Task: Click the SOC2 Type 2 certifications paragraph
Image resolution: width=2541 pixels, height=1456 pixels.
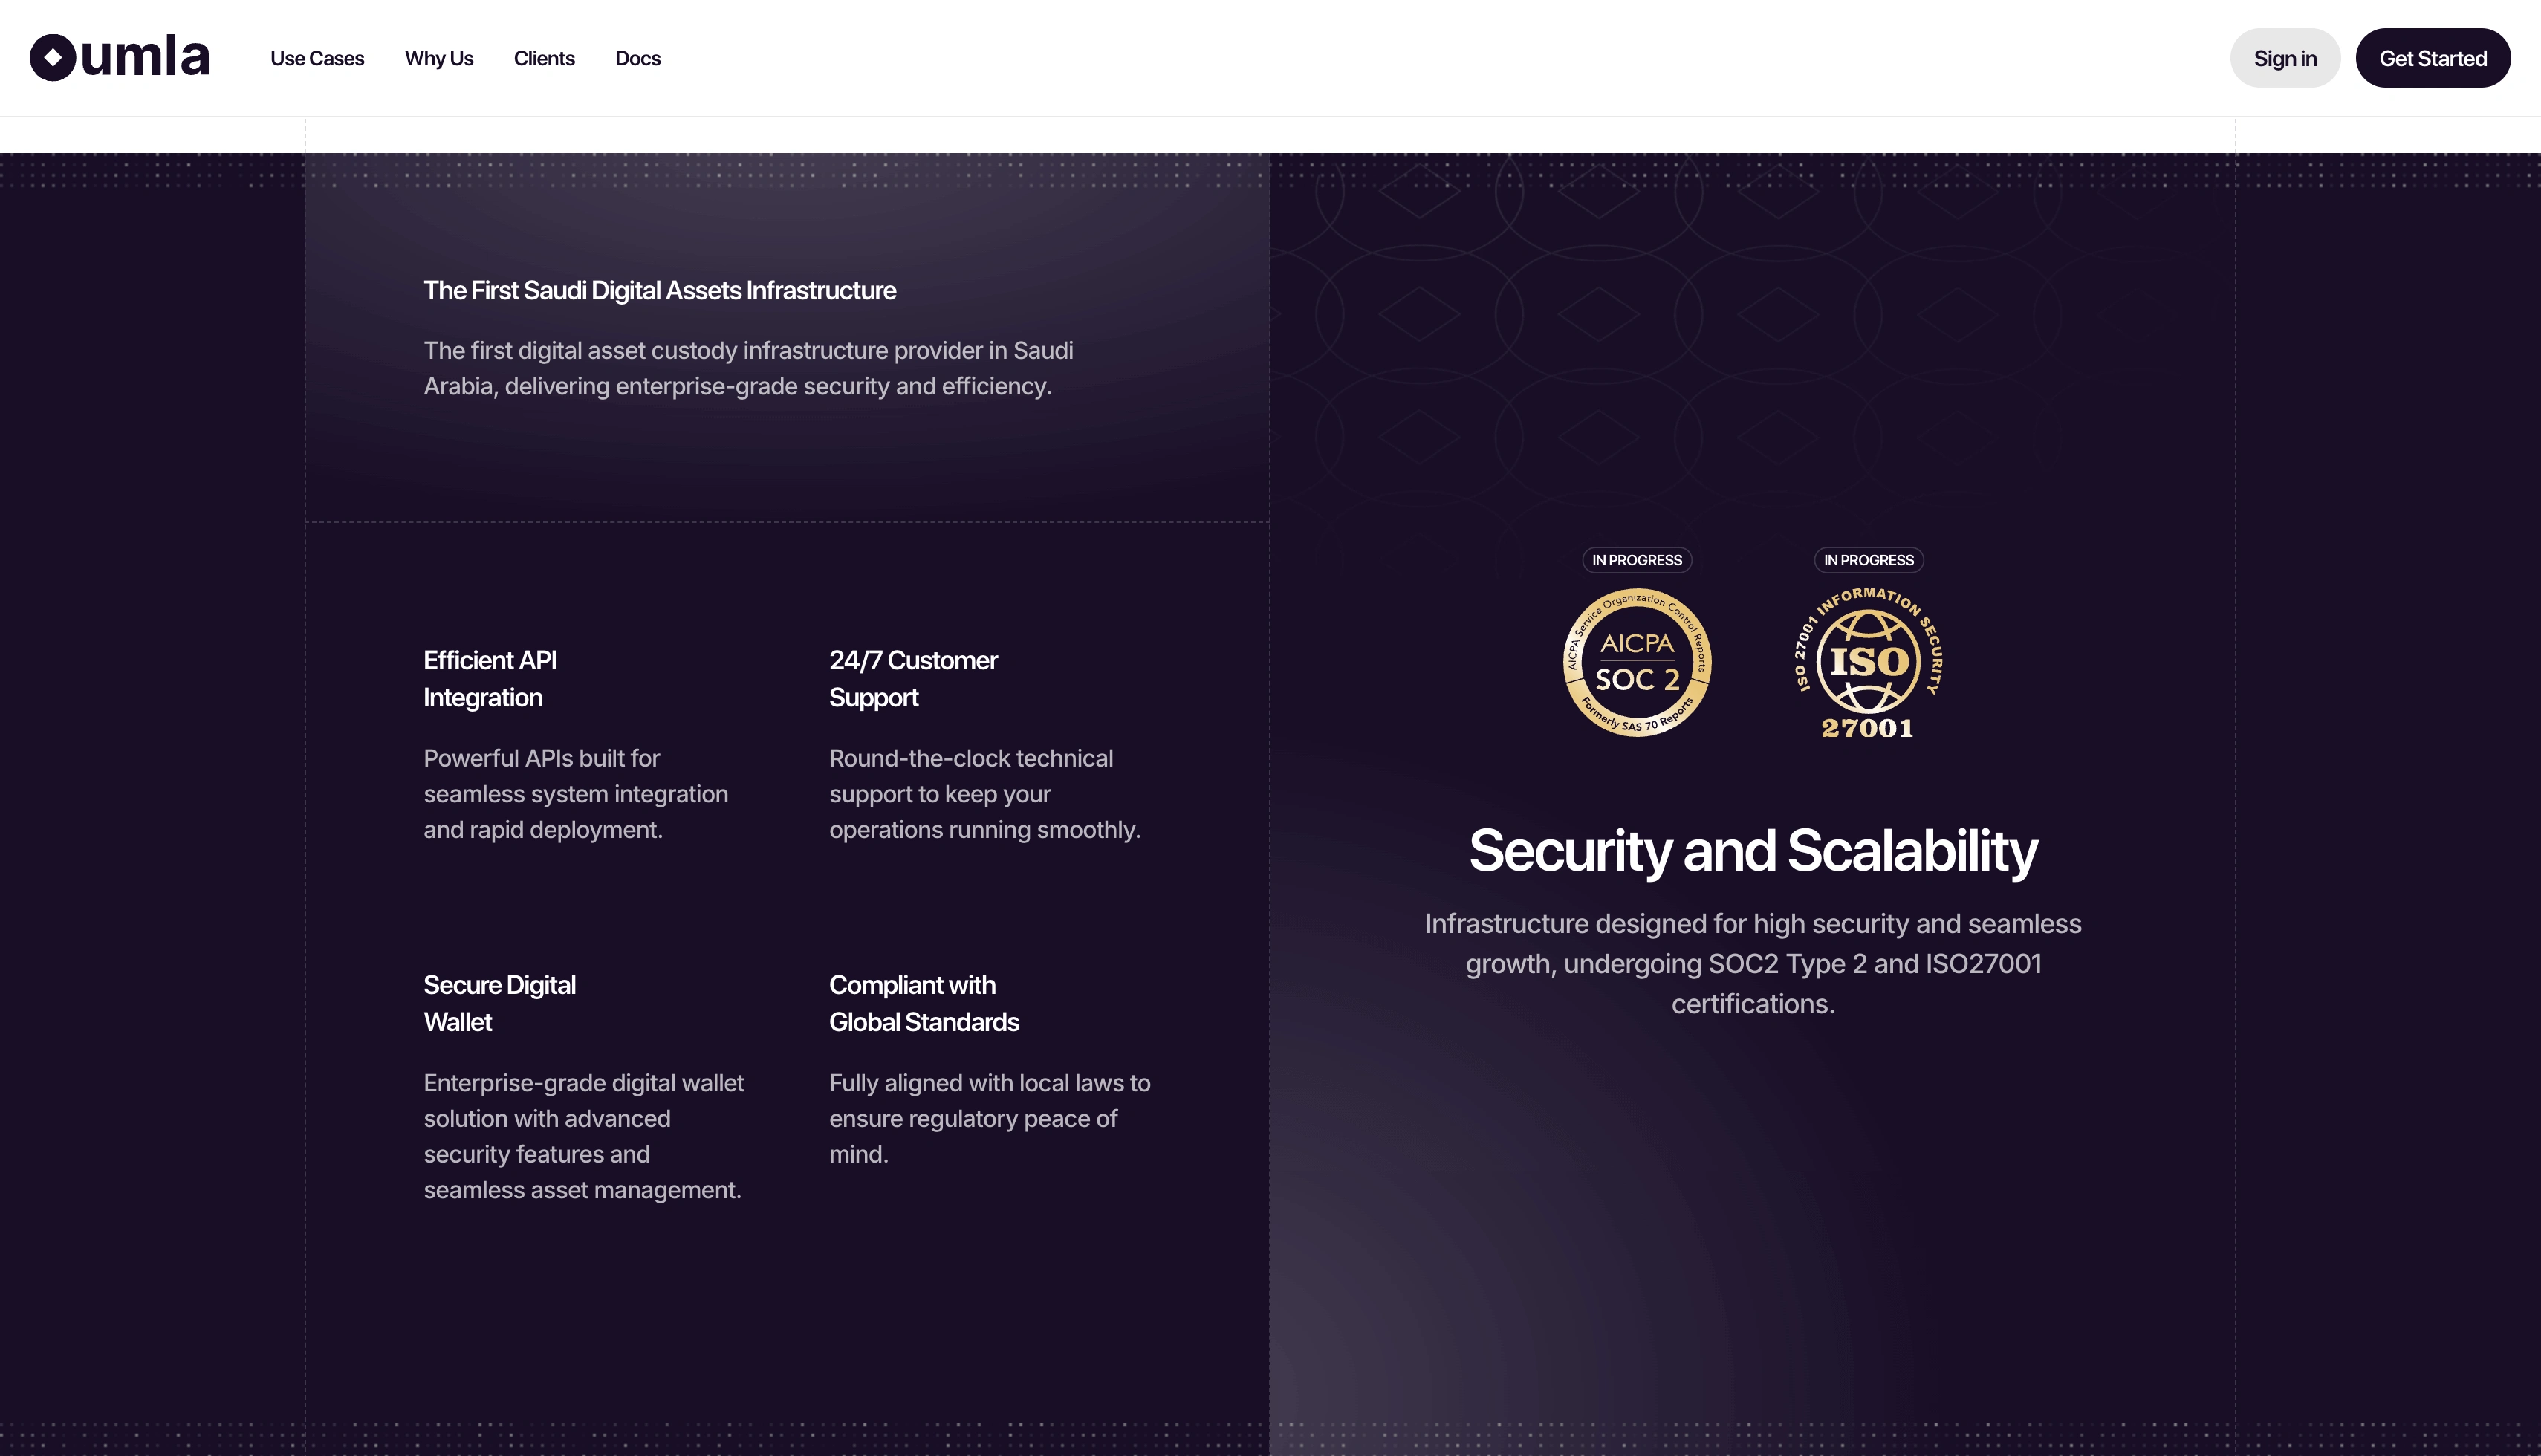Action: (1752, 964)
